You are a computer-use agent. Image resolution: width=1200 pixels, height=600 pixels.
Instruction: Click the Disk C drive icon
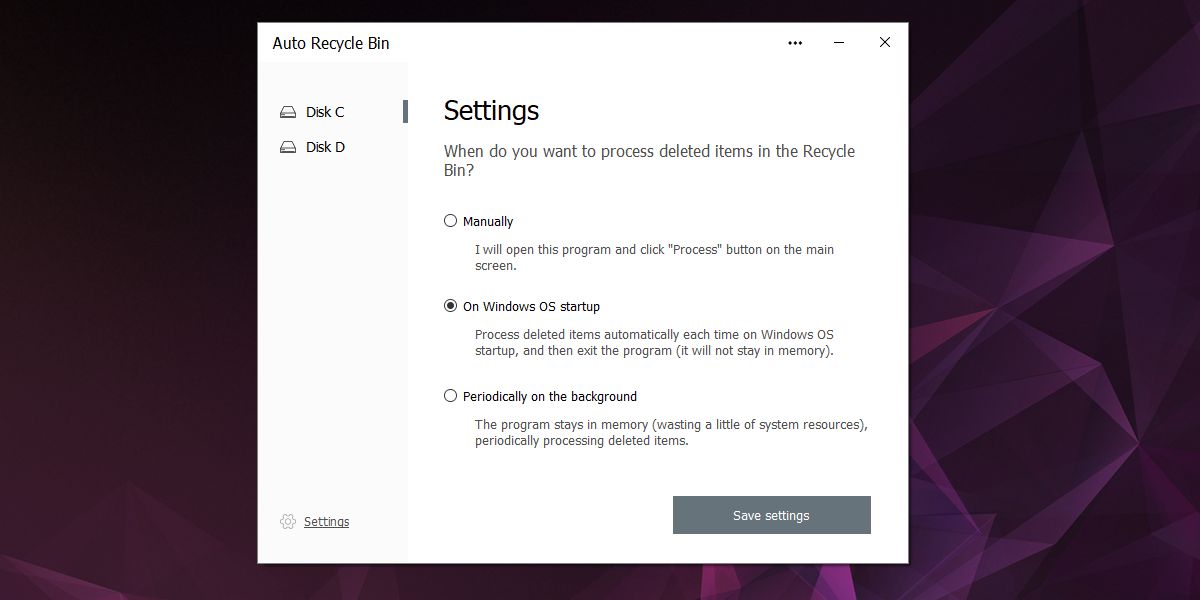point(288,112)
